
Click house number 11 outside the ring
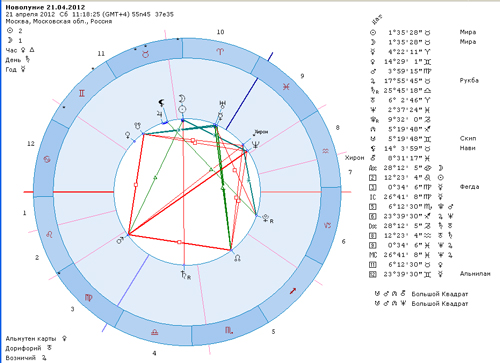pos(101,53)
